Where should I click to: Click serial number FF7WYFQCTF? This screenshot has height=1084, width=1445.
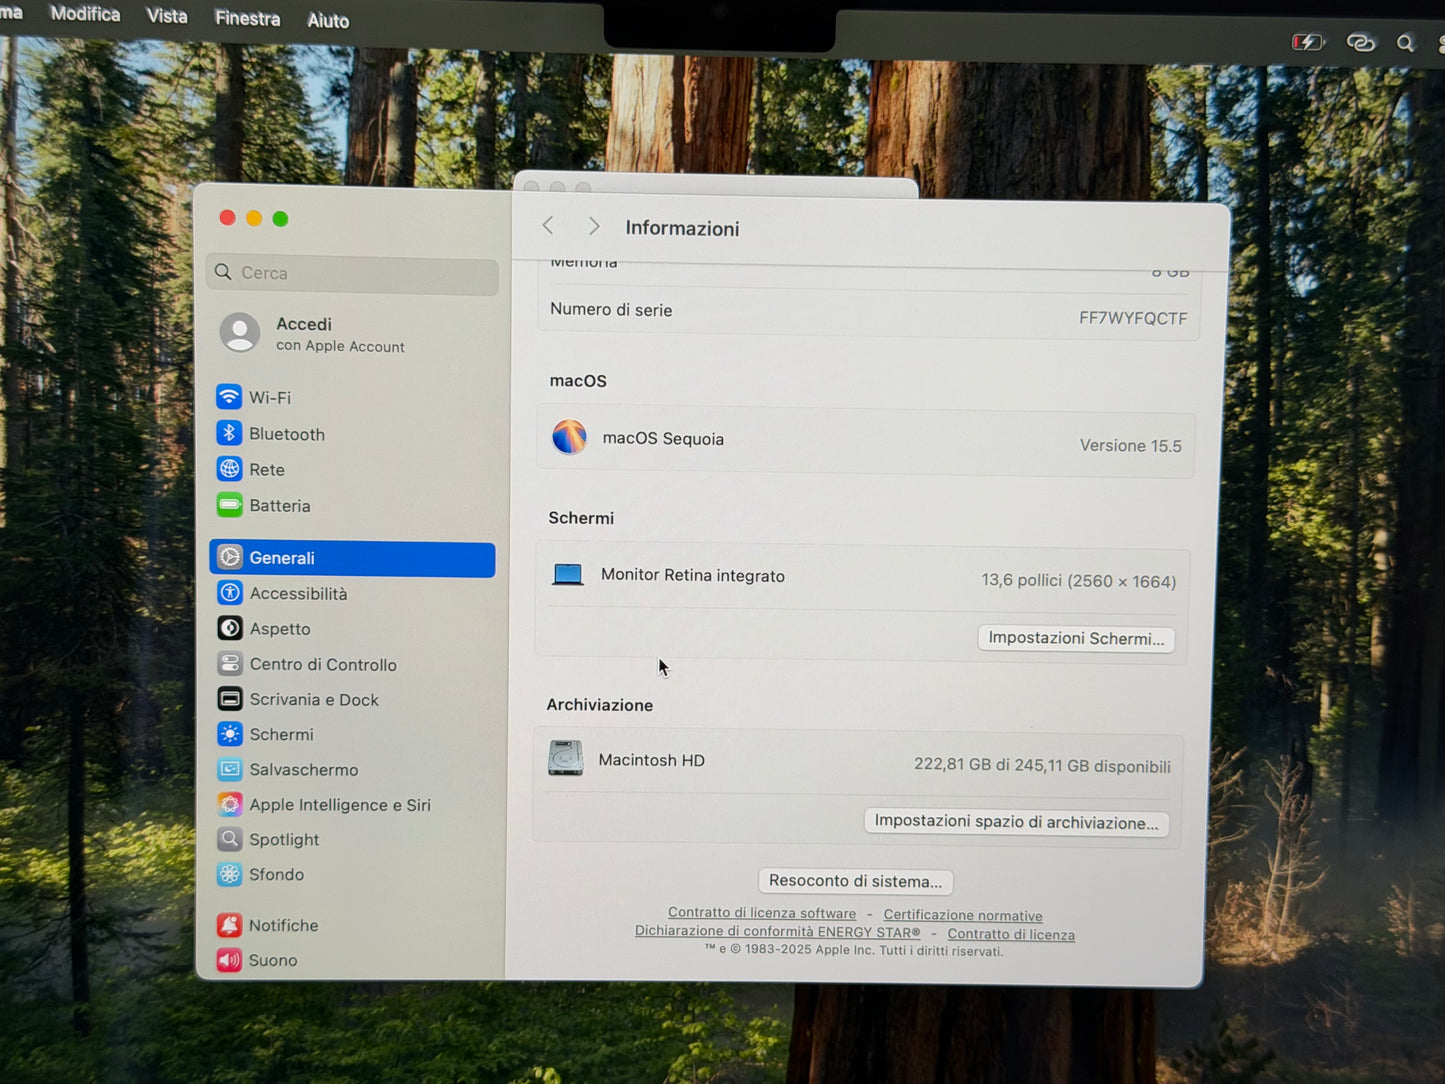pos(1133,318)
